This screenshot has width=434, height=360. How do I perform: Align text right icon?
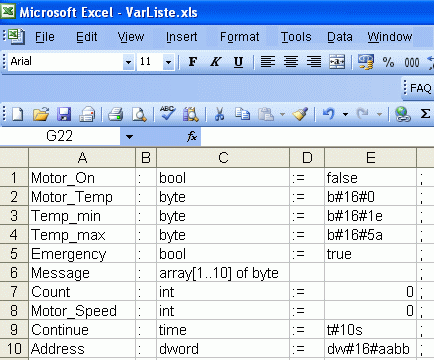(x=314, y=62)
